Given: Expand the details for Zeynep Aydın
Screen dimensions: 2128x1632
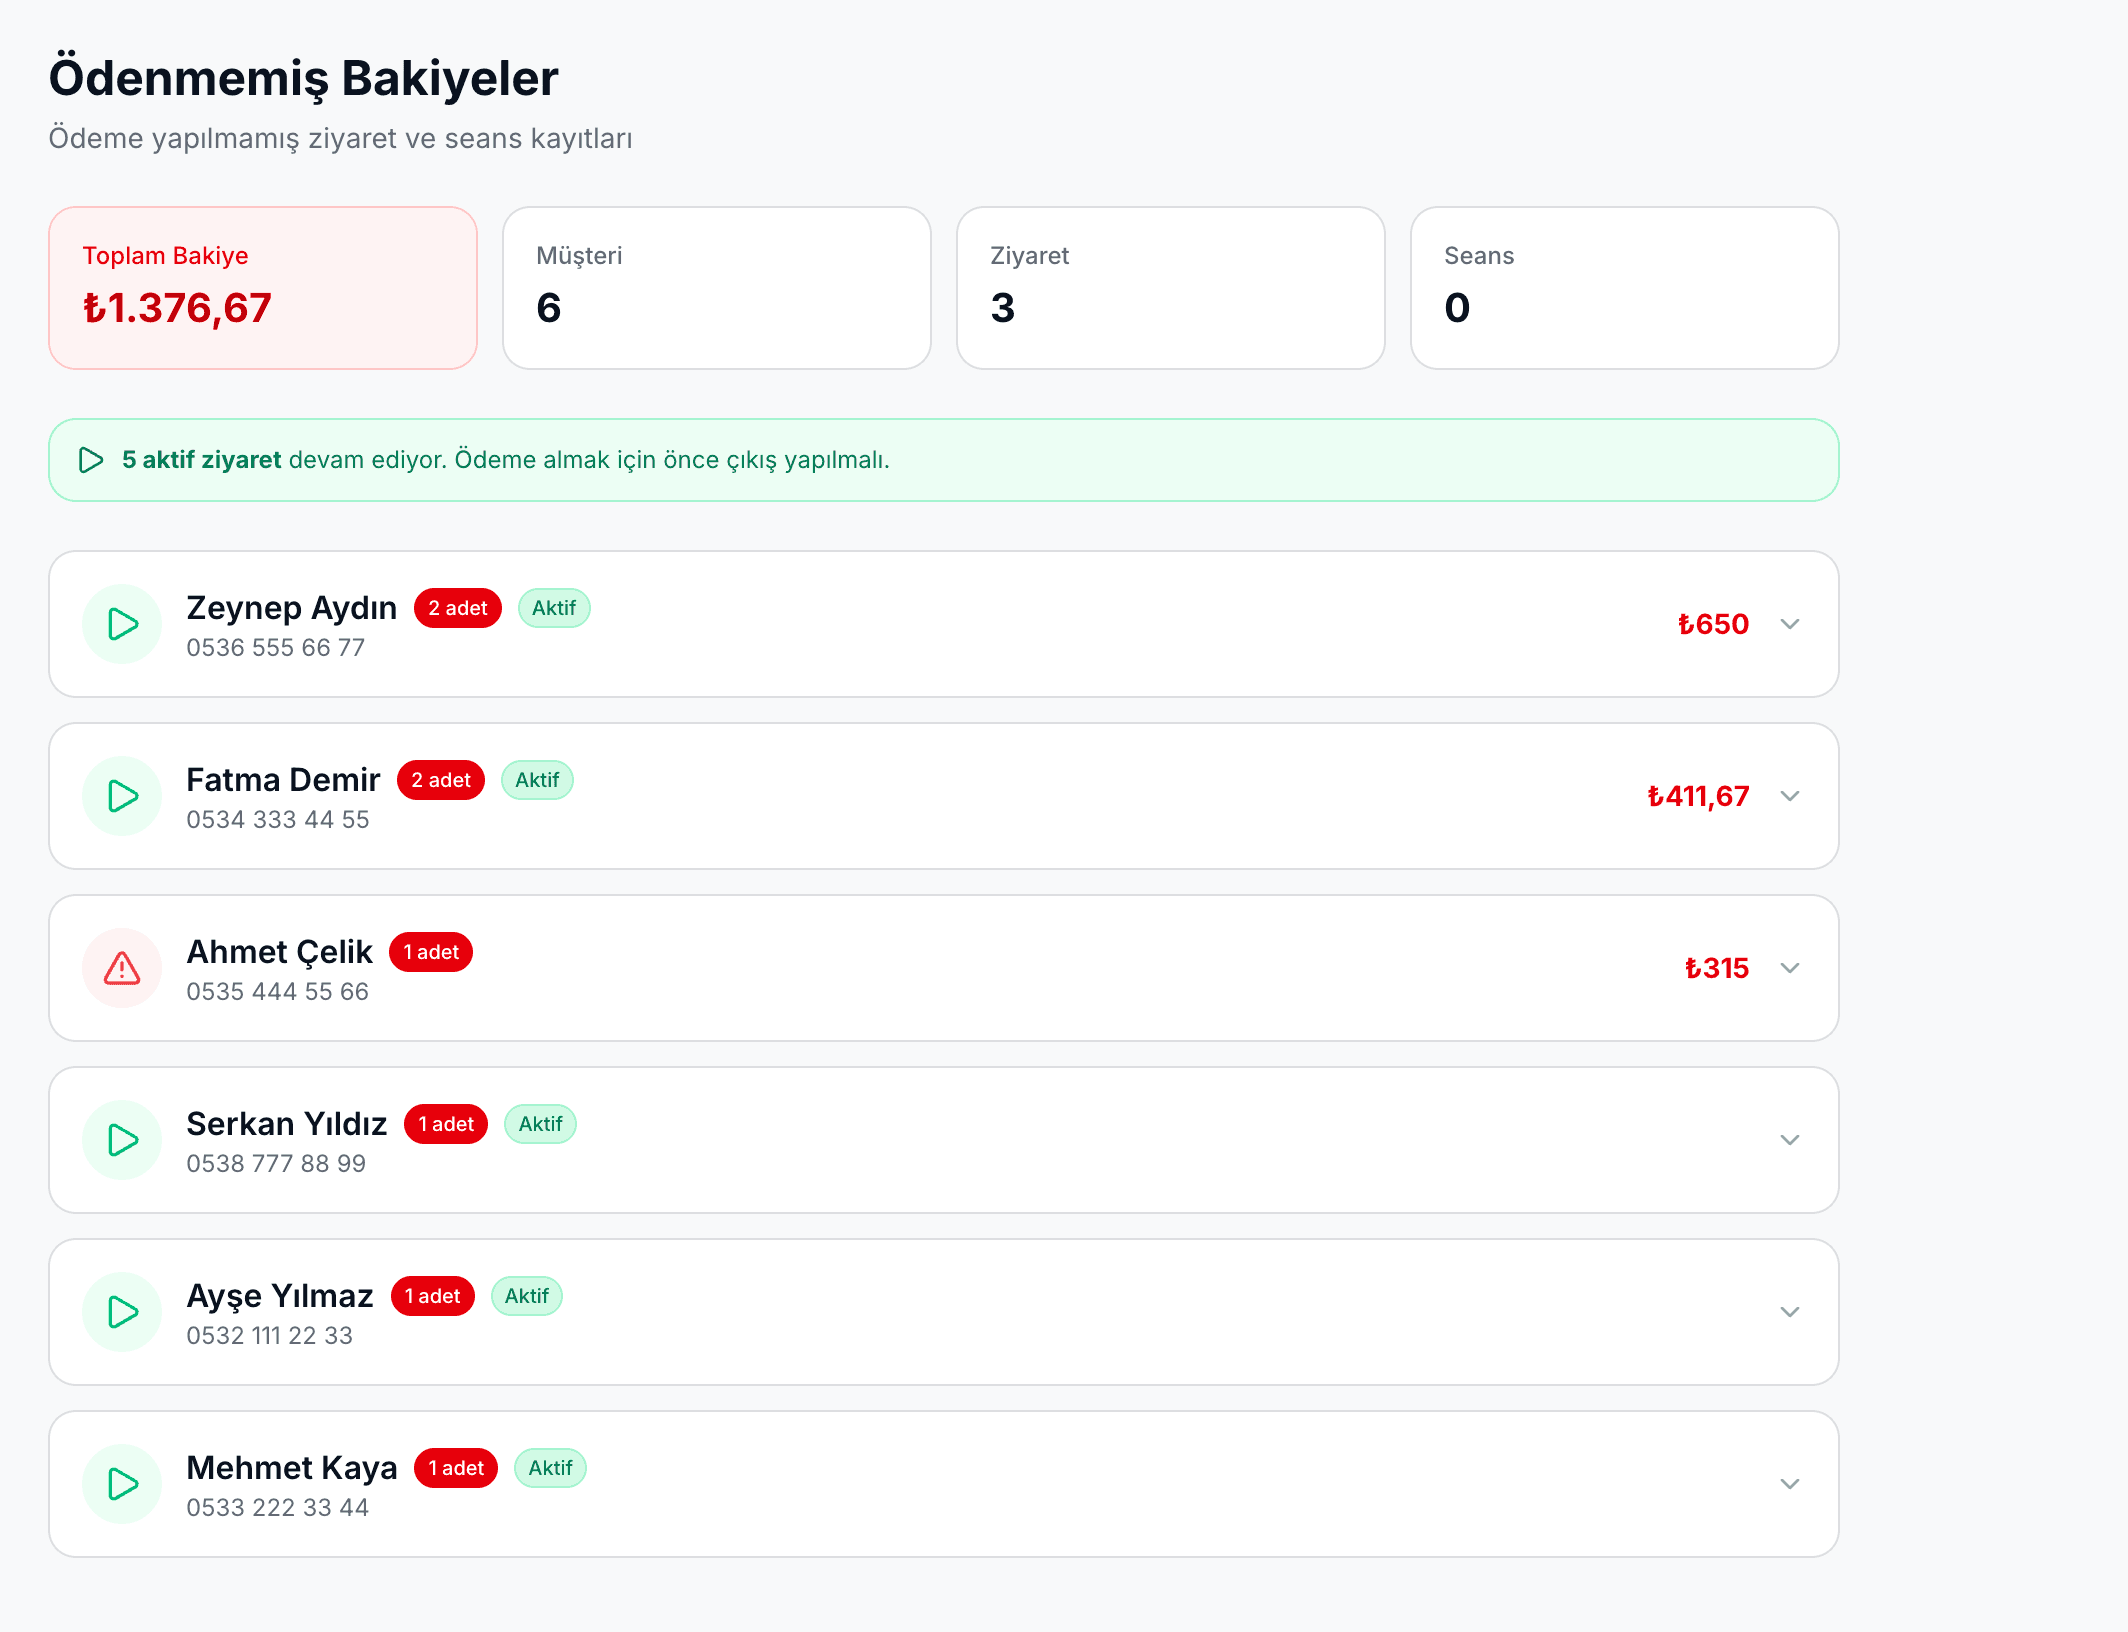Looking at the screenshot, I should coord(1789,624).
